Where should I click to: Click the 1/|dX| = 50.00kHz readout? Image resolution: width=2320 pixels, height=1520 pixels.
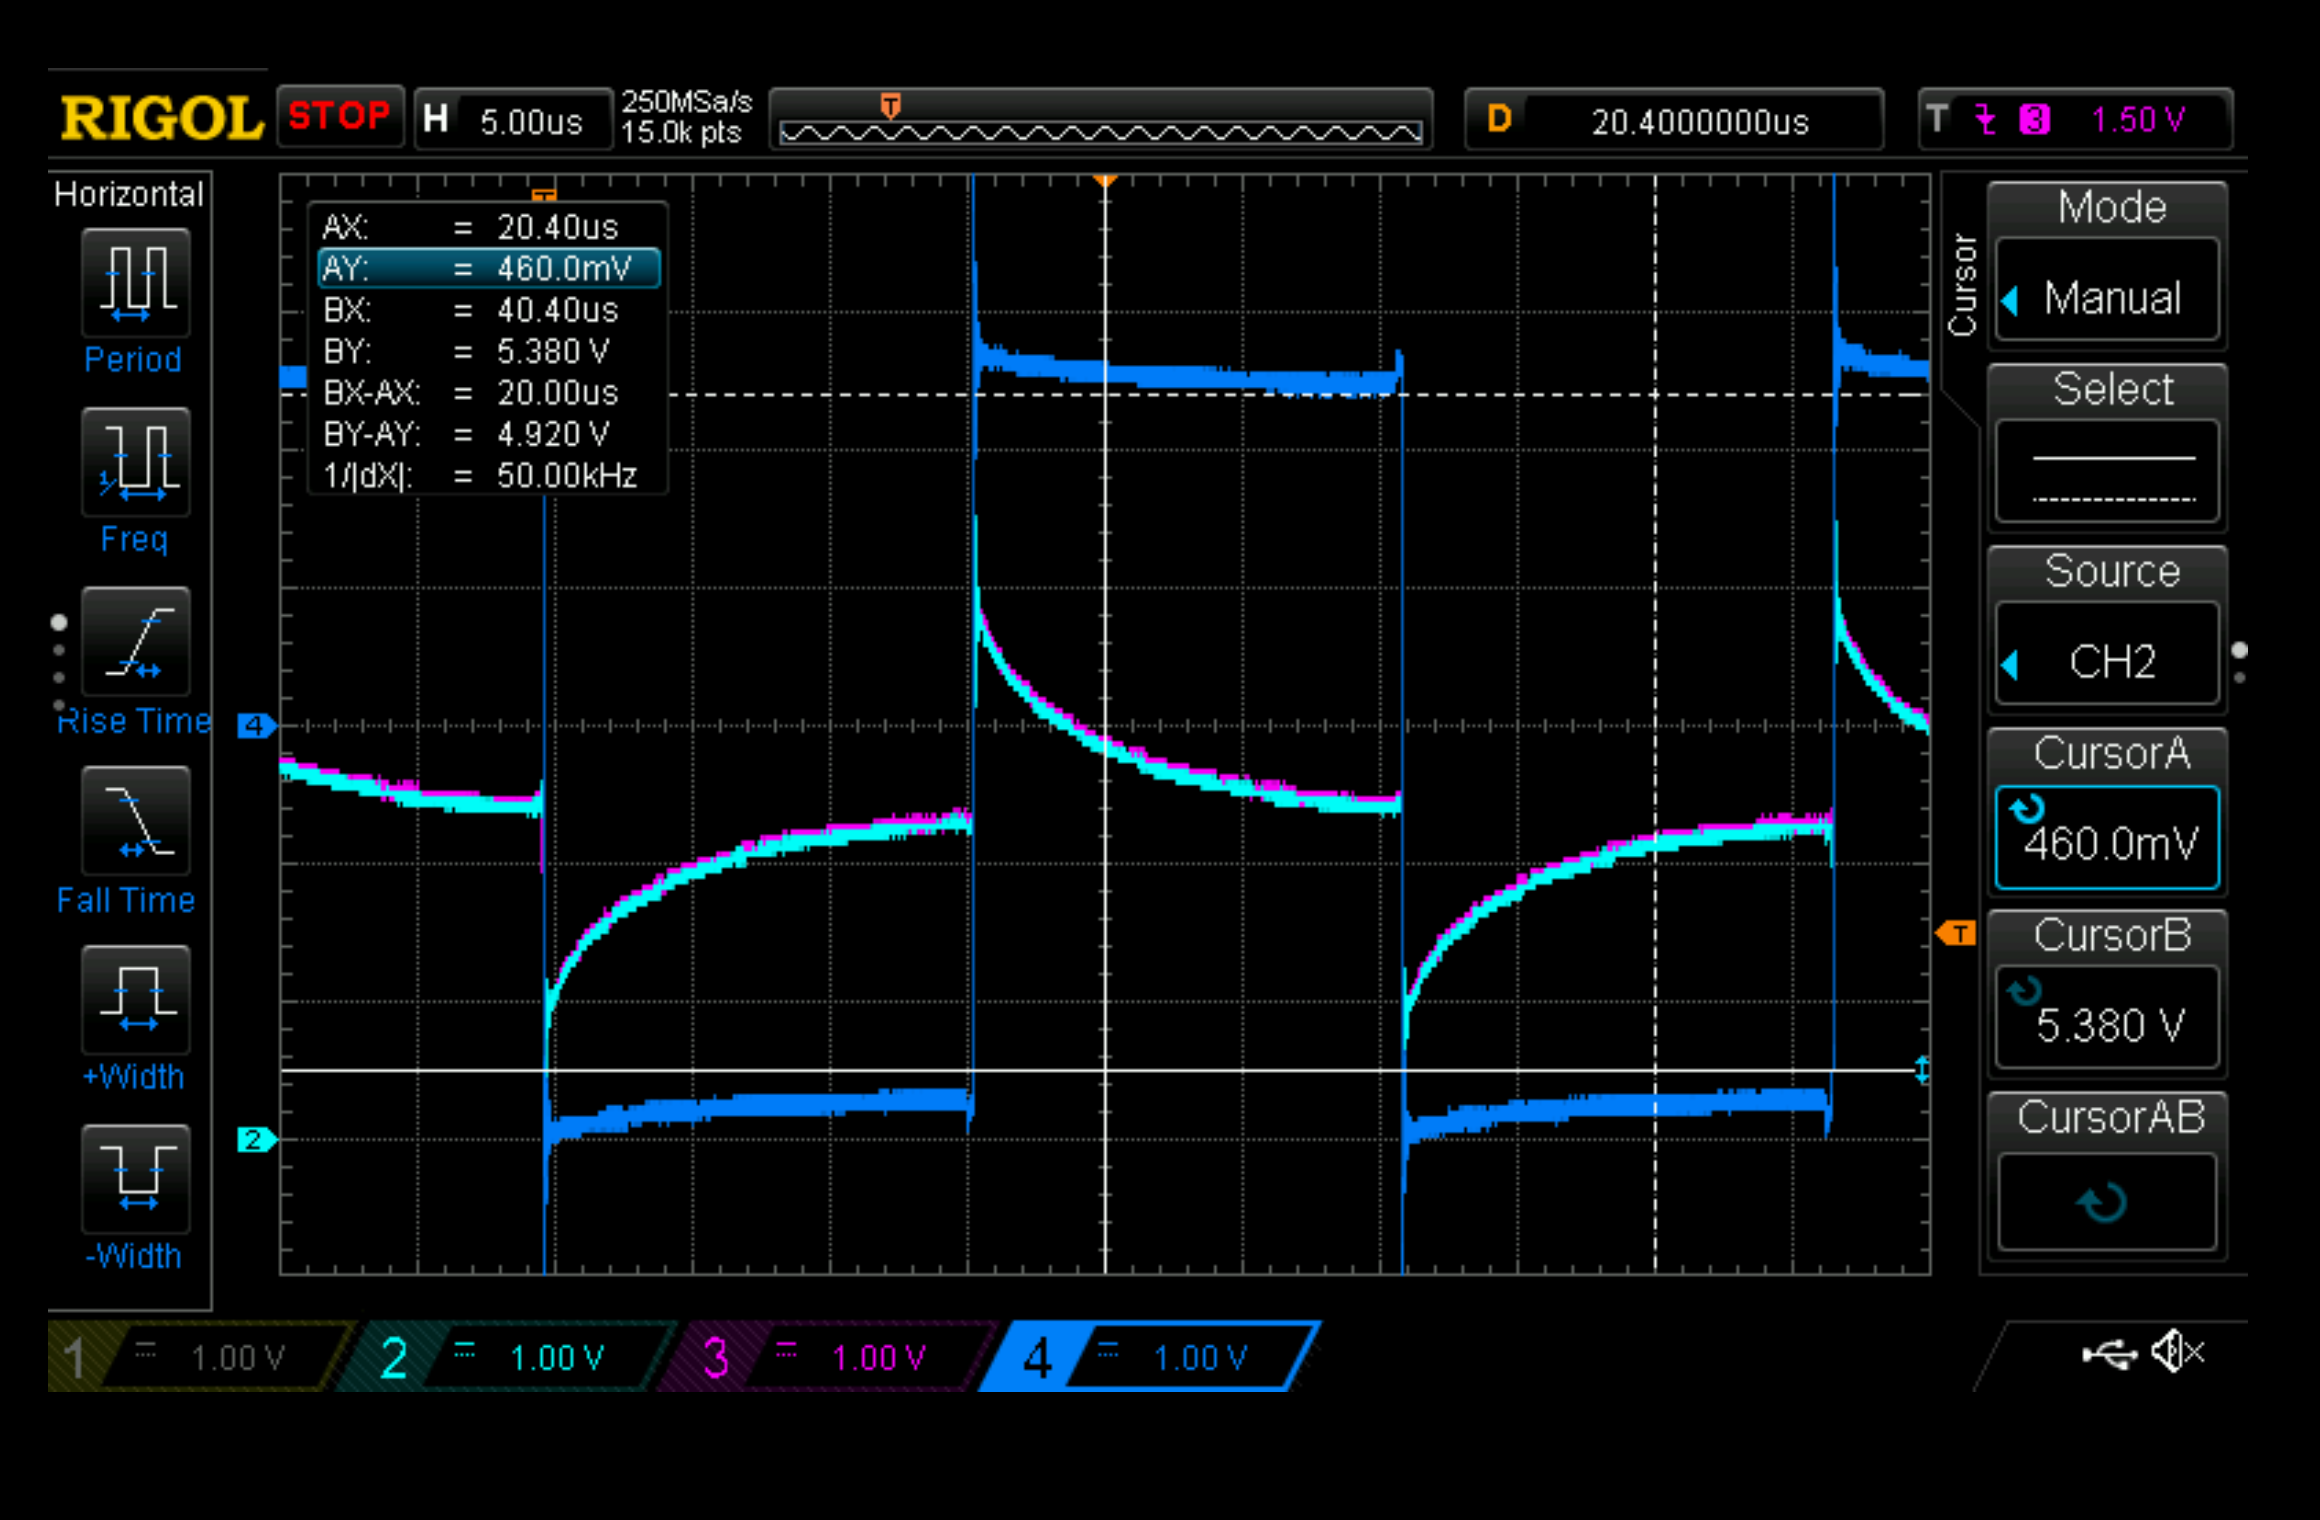pyautogui.click(x=488, y=475)
